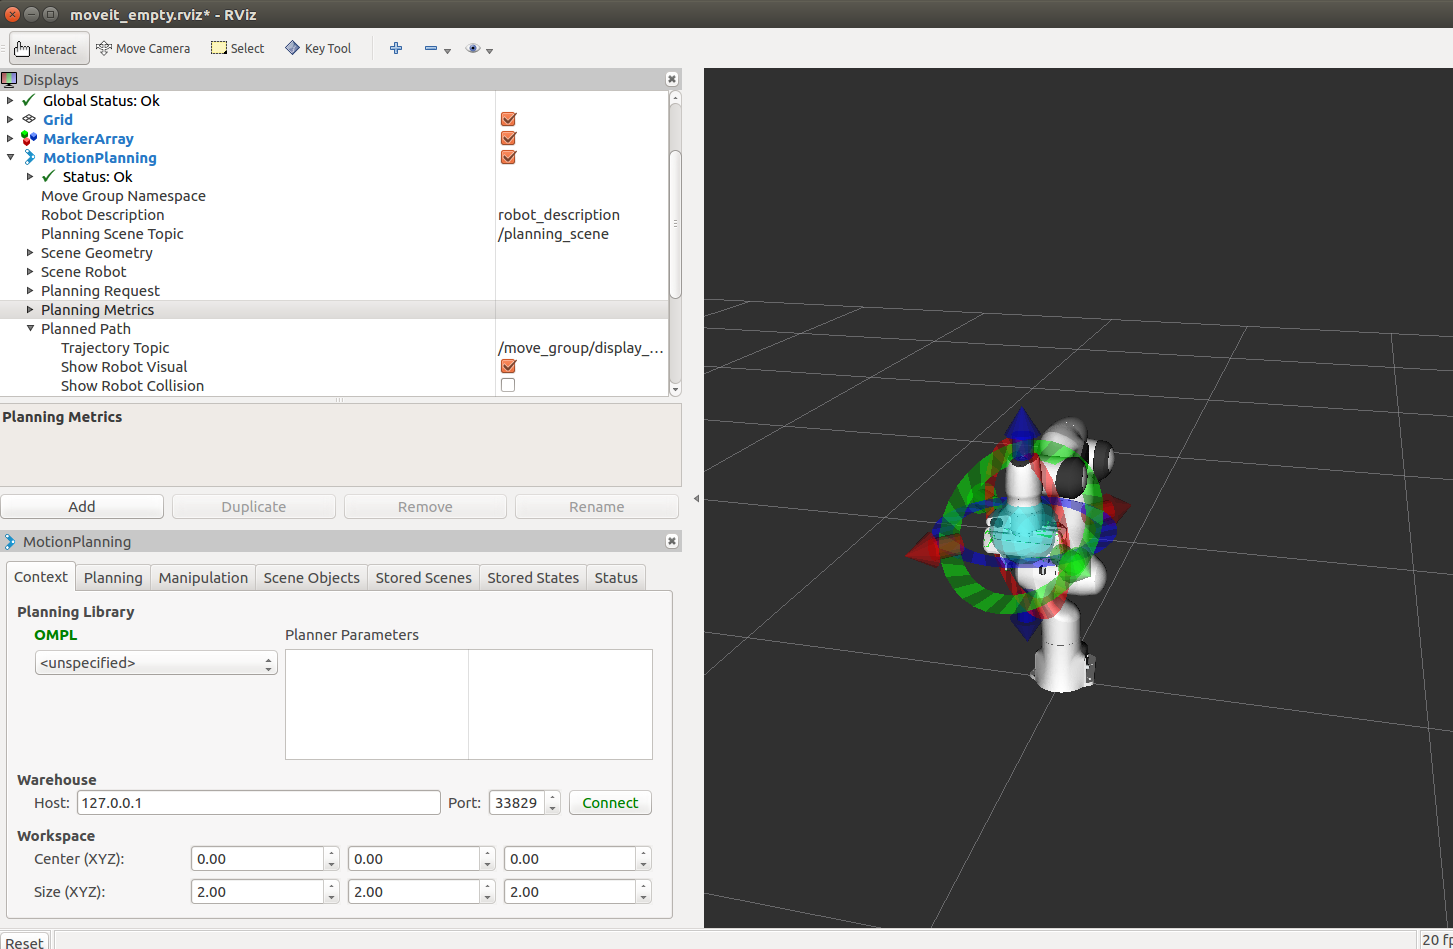
Task: Expand Planning Metrics properties
Action: click(30, 309)
